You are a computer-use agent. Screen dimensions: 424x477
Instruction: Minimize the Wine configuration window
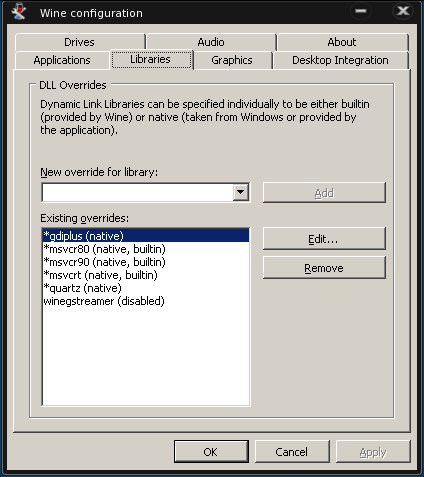[x=361, y=11]
